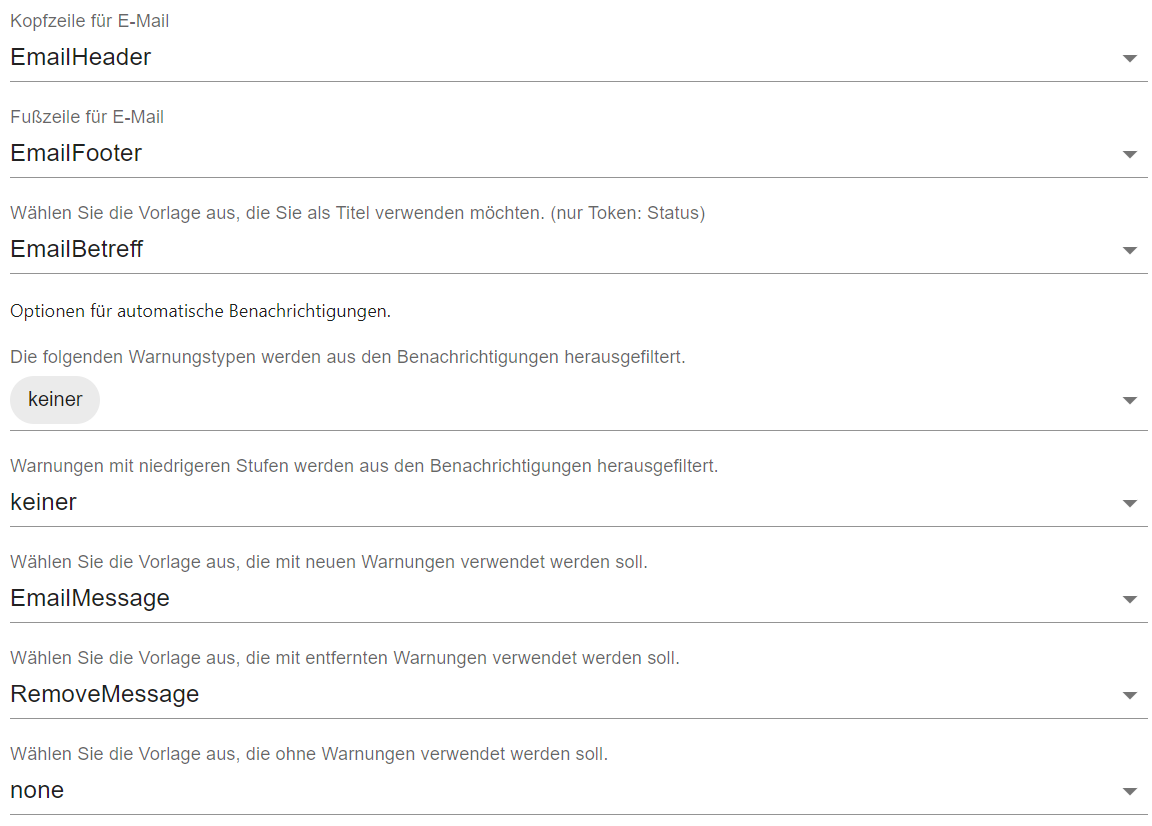Click label about Vorlage ohne Warnungen
Image resolution: width=1152 pixels, height=826 pixels.
click(x=309, y=754)
